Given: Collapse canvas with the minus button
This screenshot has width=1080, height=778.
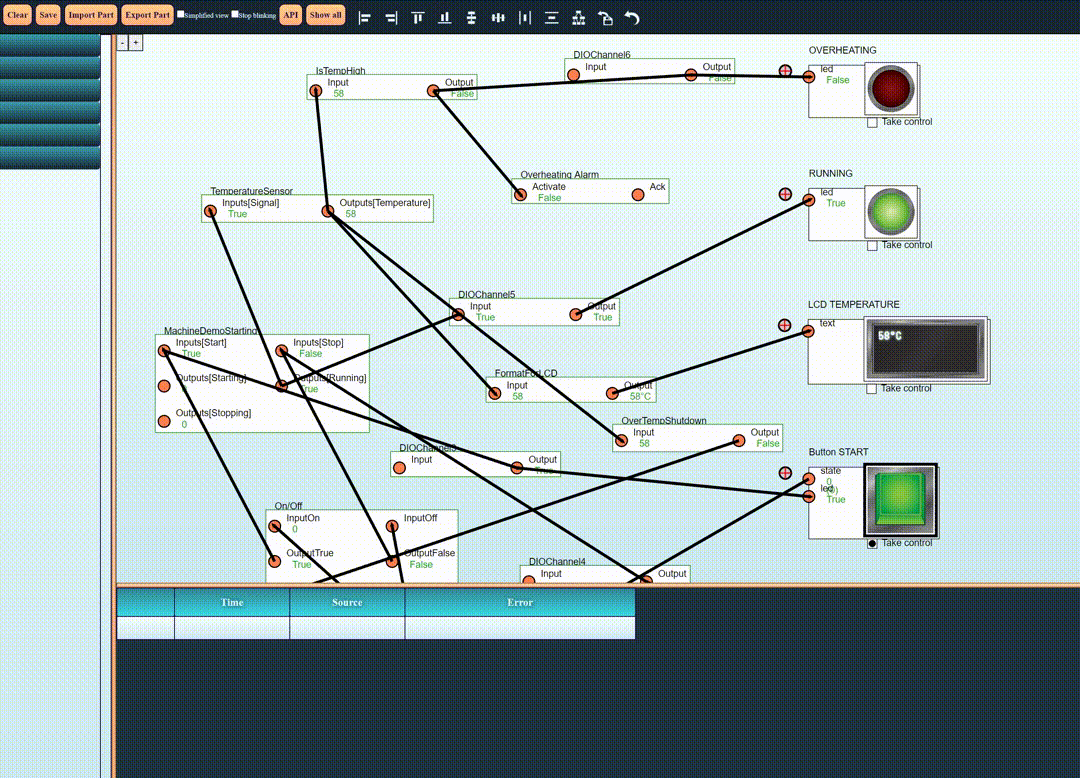Looking at the screenshot, I should [x=123, y=43].
